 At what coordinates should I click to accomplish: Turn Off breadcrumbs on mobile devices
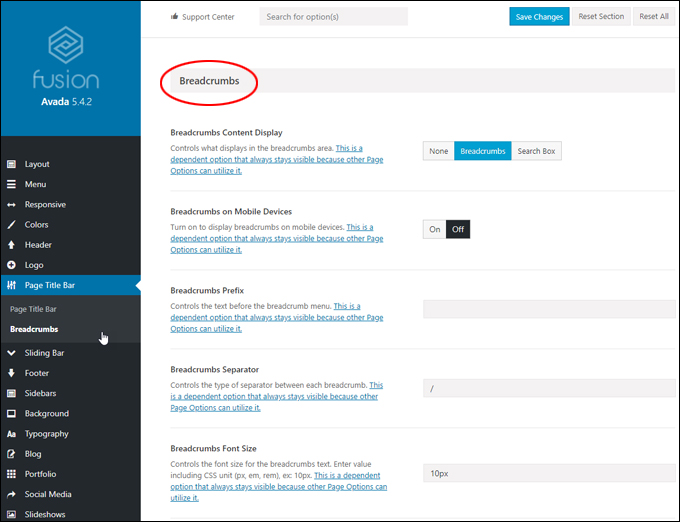(458, 229)
